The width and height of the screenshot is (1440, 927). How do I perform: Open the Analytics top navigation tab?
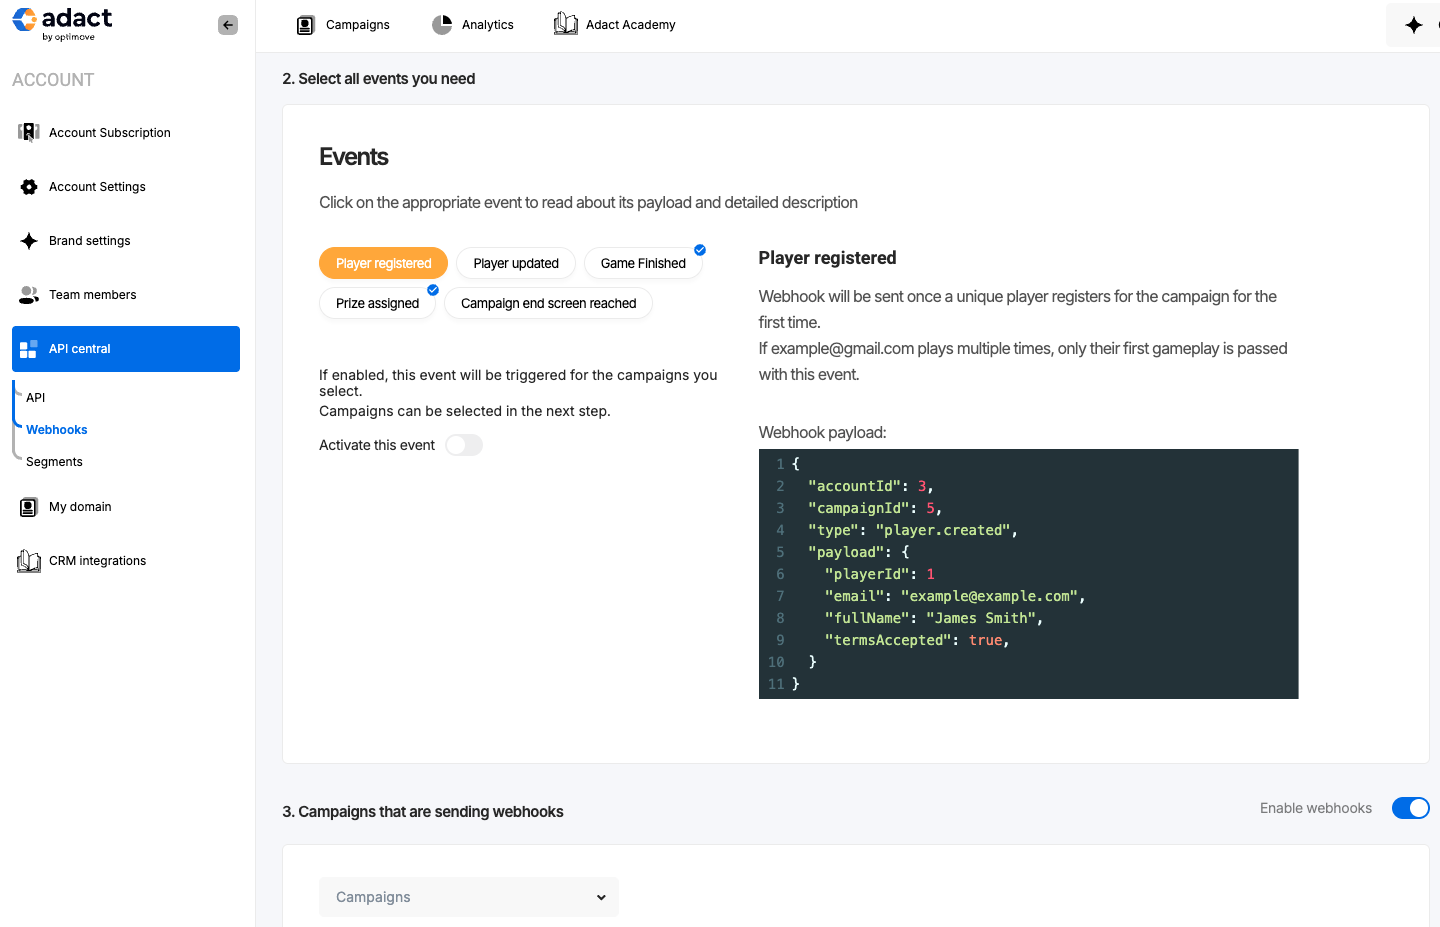473,25
